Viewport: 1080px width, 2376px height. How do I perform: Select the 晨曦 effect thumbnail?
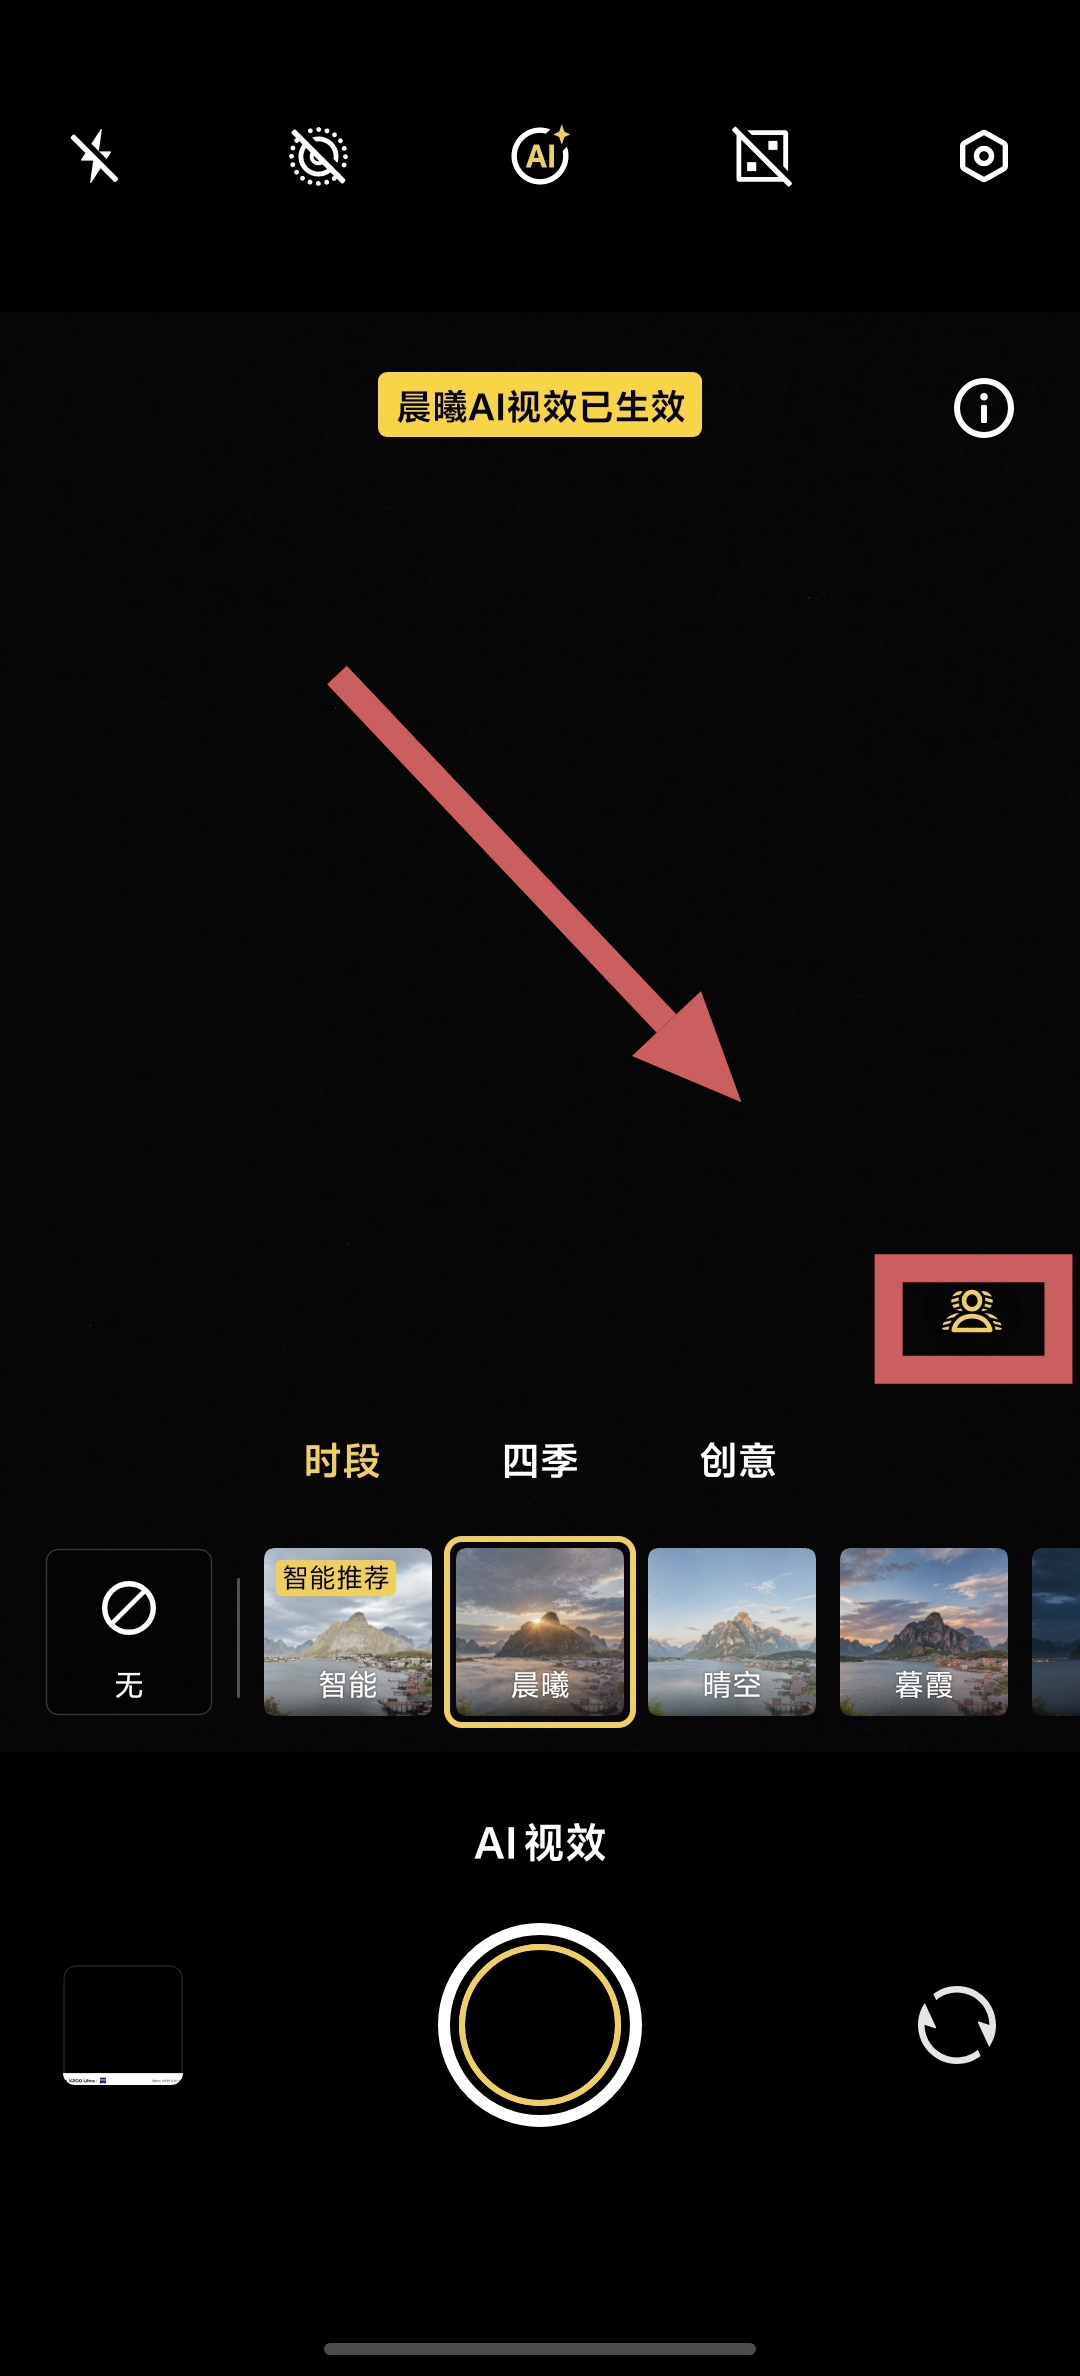point(540,1632)
